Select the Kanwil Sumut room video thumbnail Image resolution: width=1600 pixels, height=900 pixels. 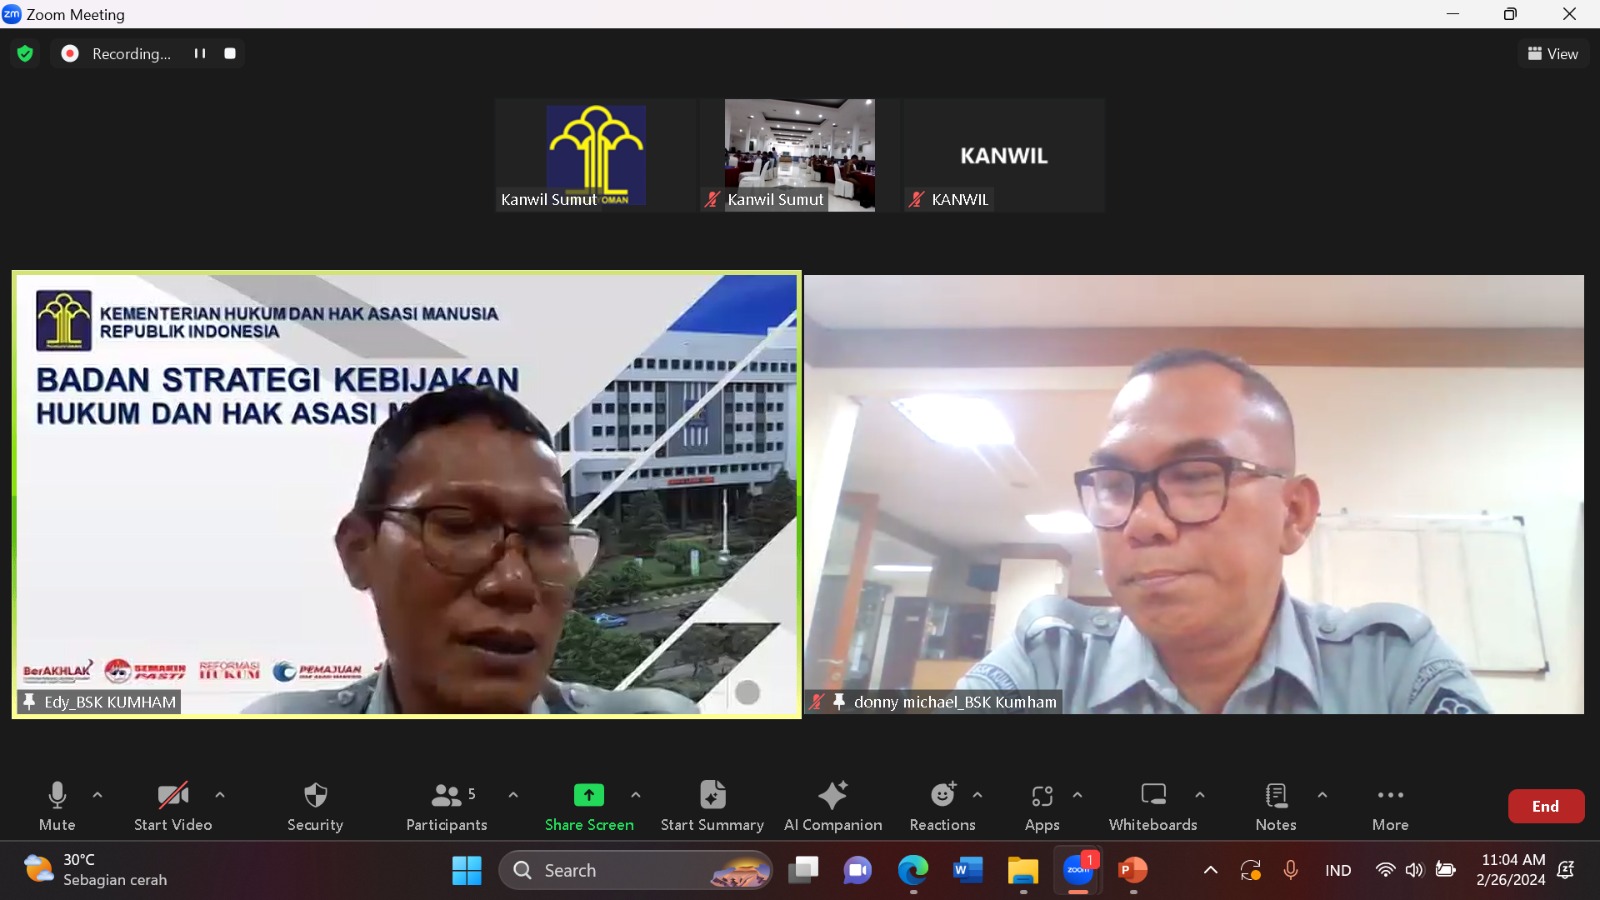coord(800,154)
